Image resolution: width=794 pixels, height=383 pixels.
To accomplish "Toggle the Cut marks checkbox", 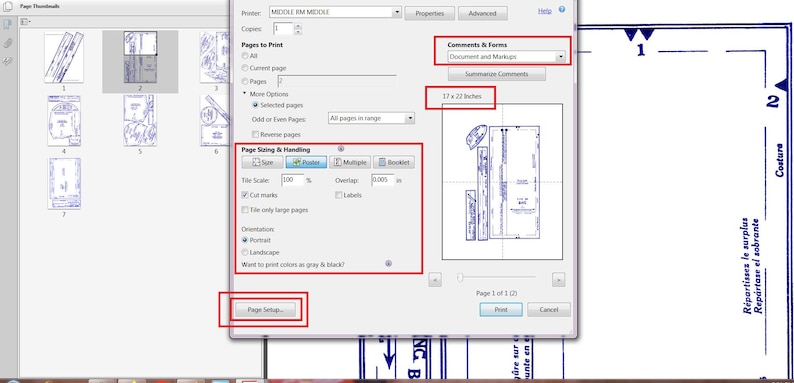I will point(245,195).
